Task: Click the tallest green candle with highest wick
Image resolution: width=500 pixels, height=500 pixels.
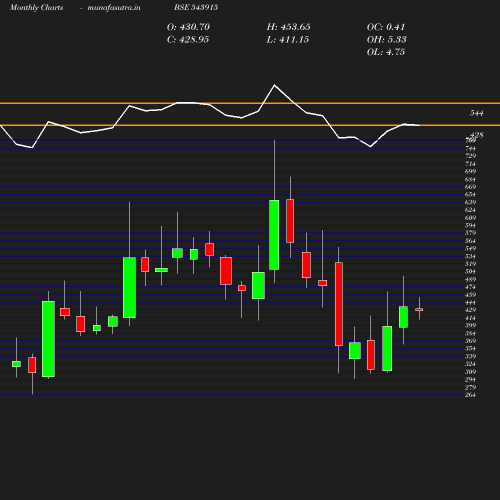Action: 274,235
